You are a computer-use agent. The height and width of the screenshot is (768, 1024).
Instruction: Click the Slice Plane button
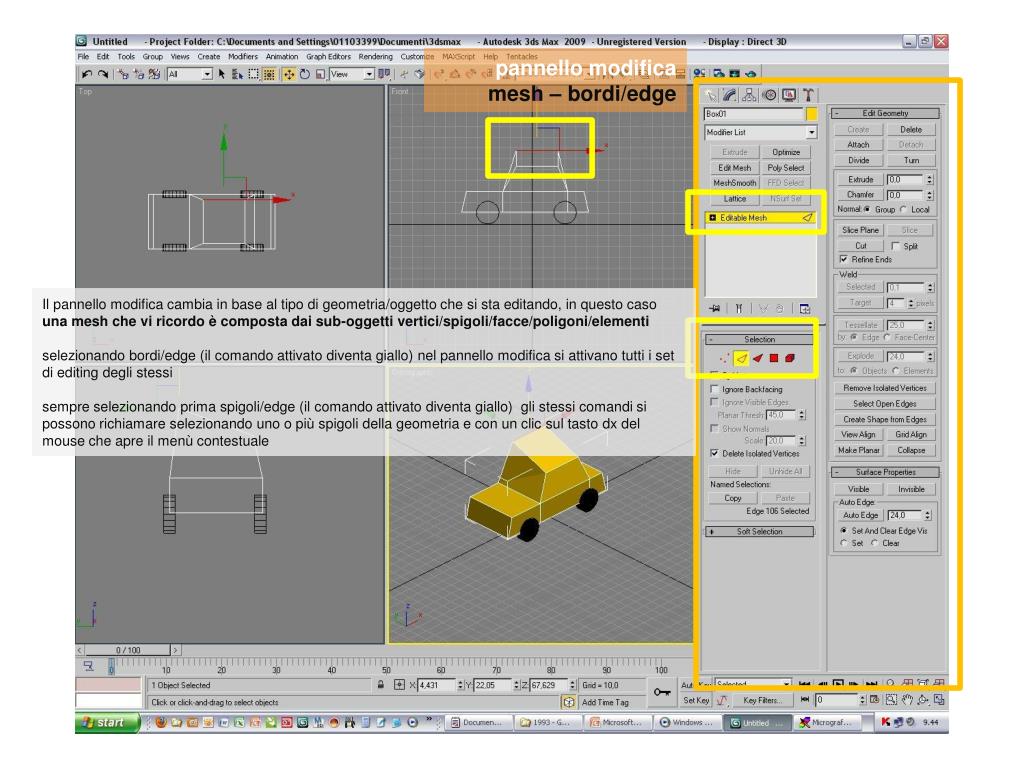click(x=860, y=231)
